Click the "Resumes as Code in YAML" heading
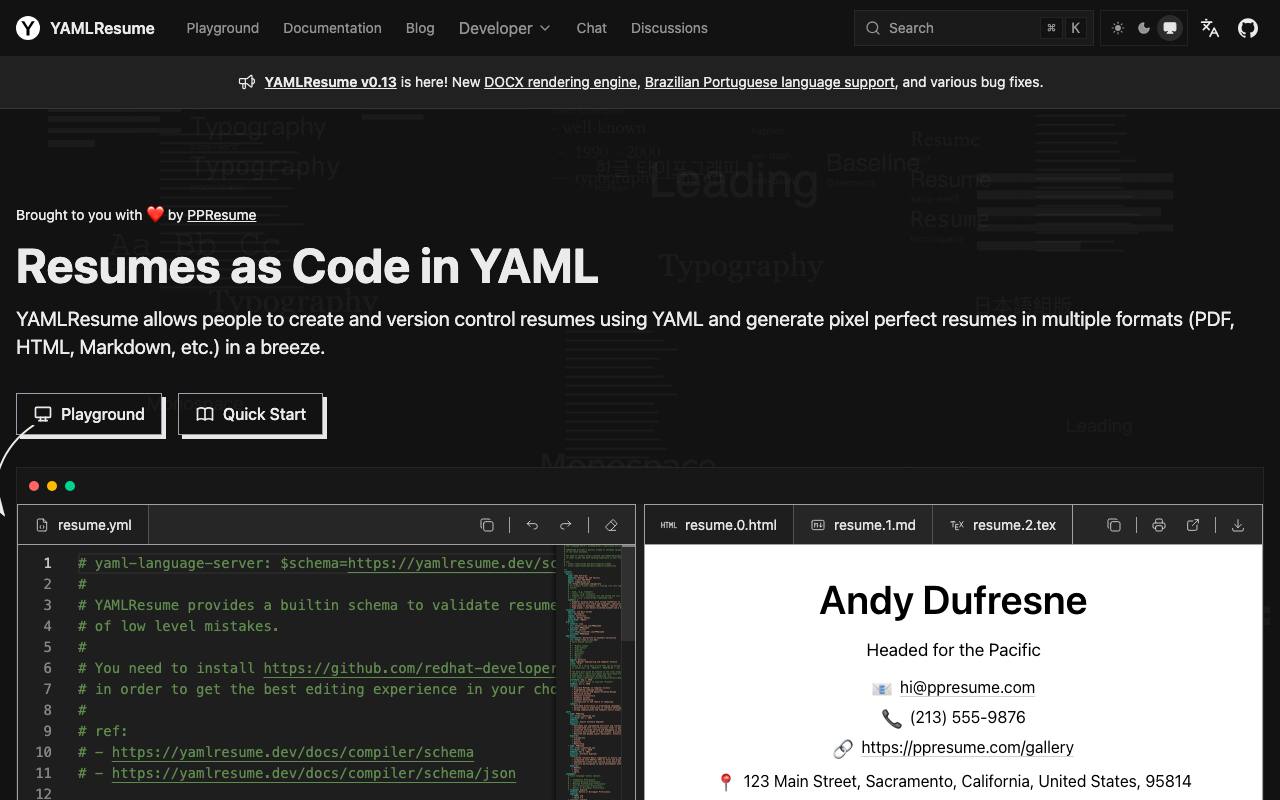The image size is (1280, 800). [307, 266]
